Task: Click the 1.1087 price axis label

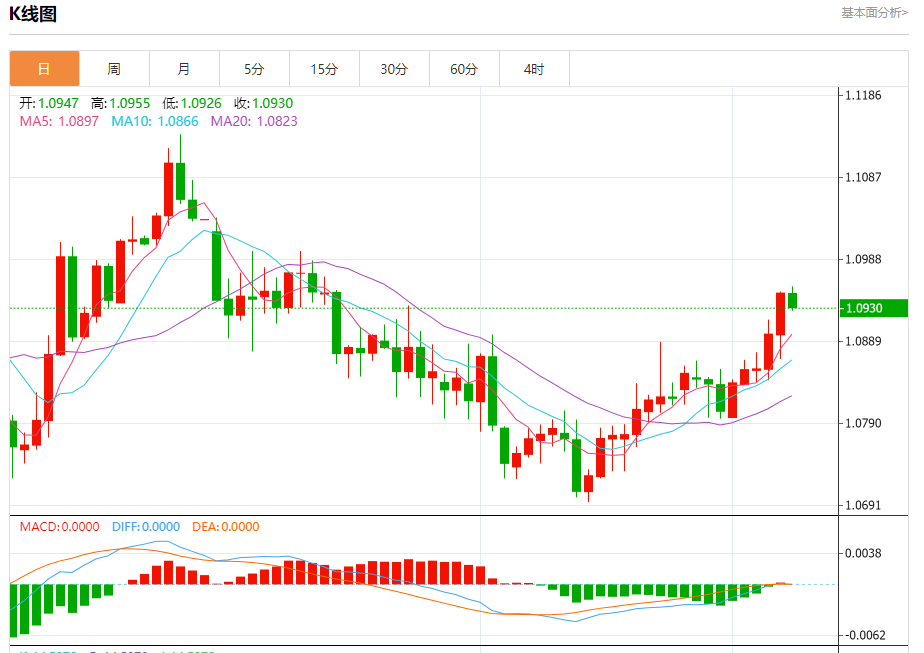Action: [x=863, y=177]
